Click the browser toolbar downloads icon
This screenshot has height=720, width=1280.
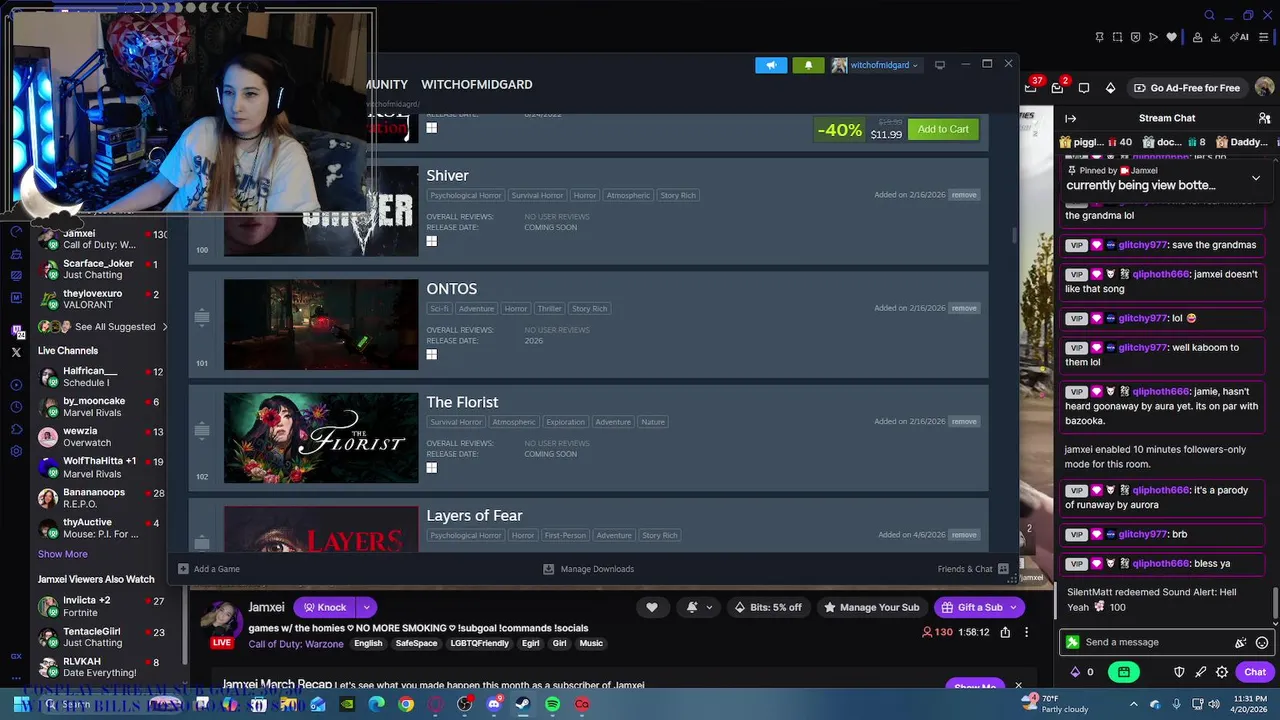[1215, 37]
